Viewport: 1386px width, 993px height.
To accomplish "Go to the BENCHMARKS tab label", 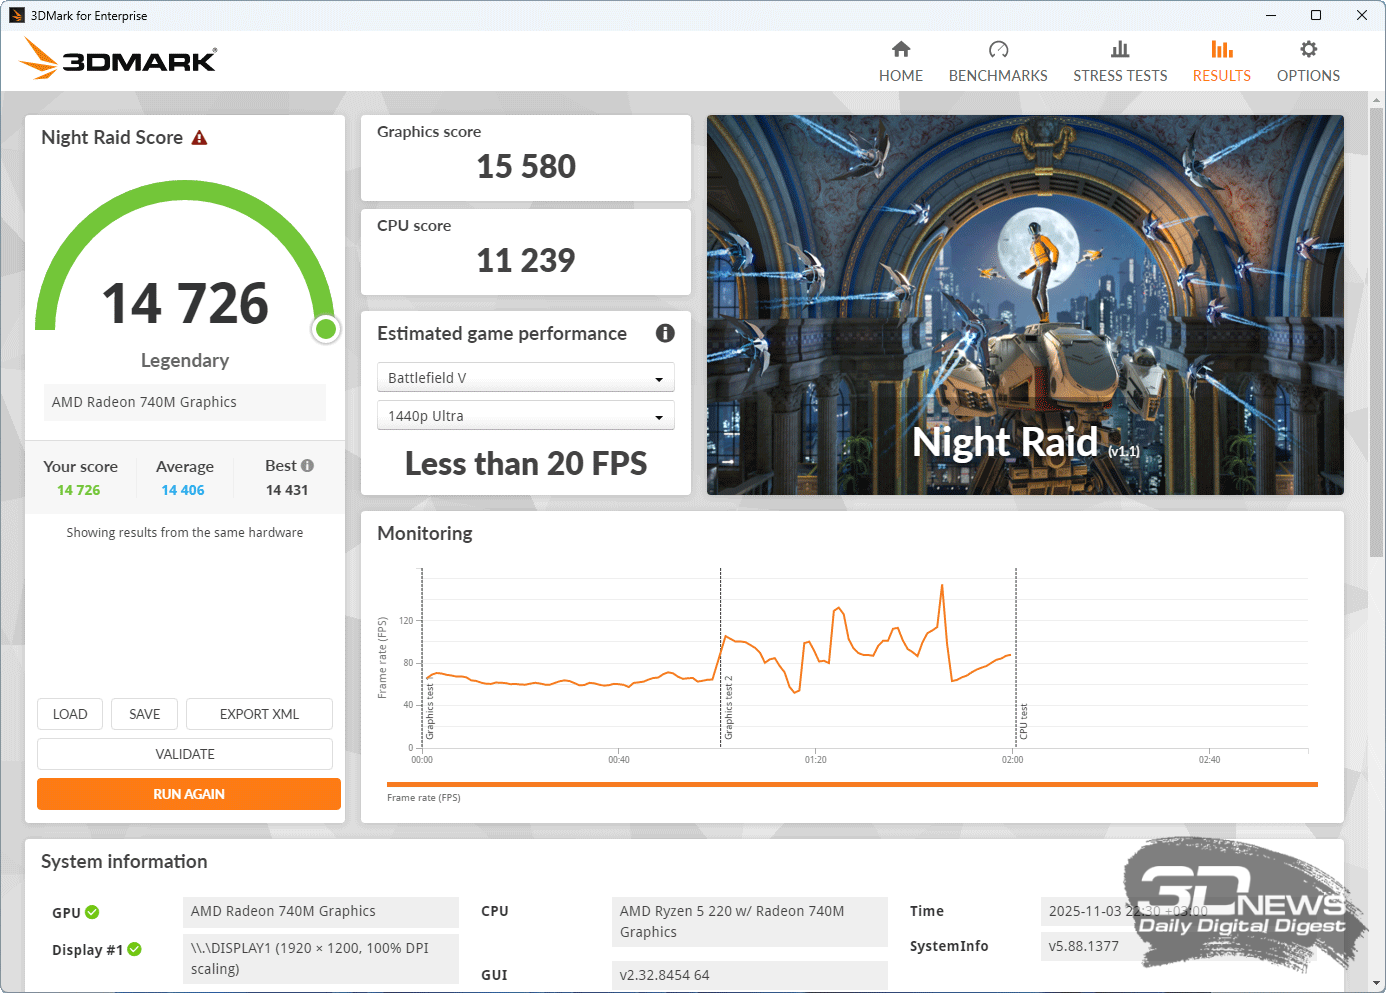I will pyautogui.click(x=998, y=76).
